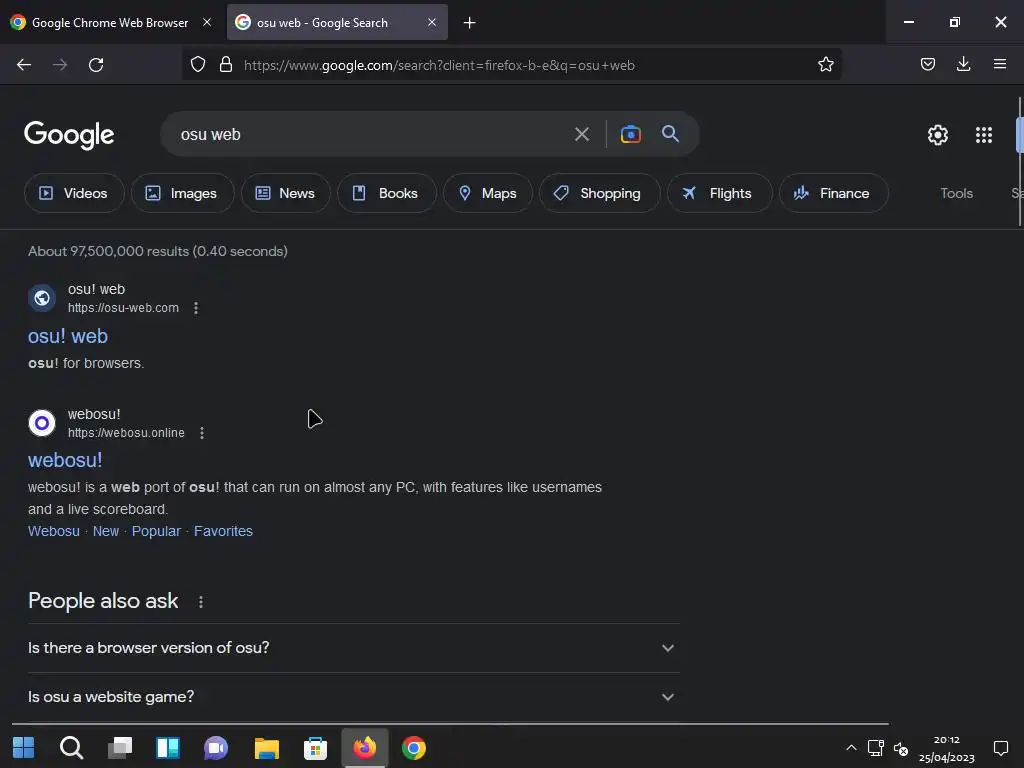
Task: Open Windows Start menu
Action: [x=24, y=748]
